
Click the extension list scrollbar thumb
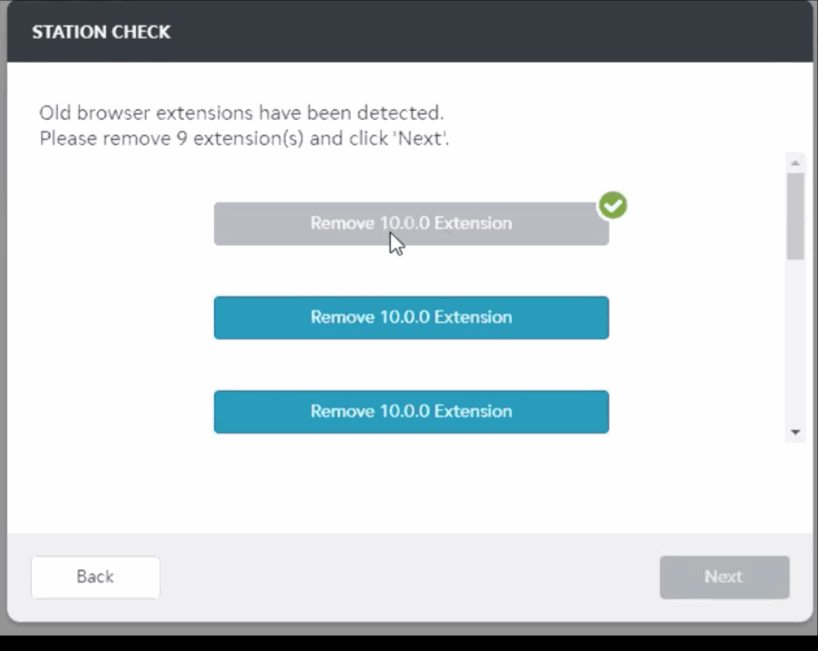[796, 216]
